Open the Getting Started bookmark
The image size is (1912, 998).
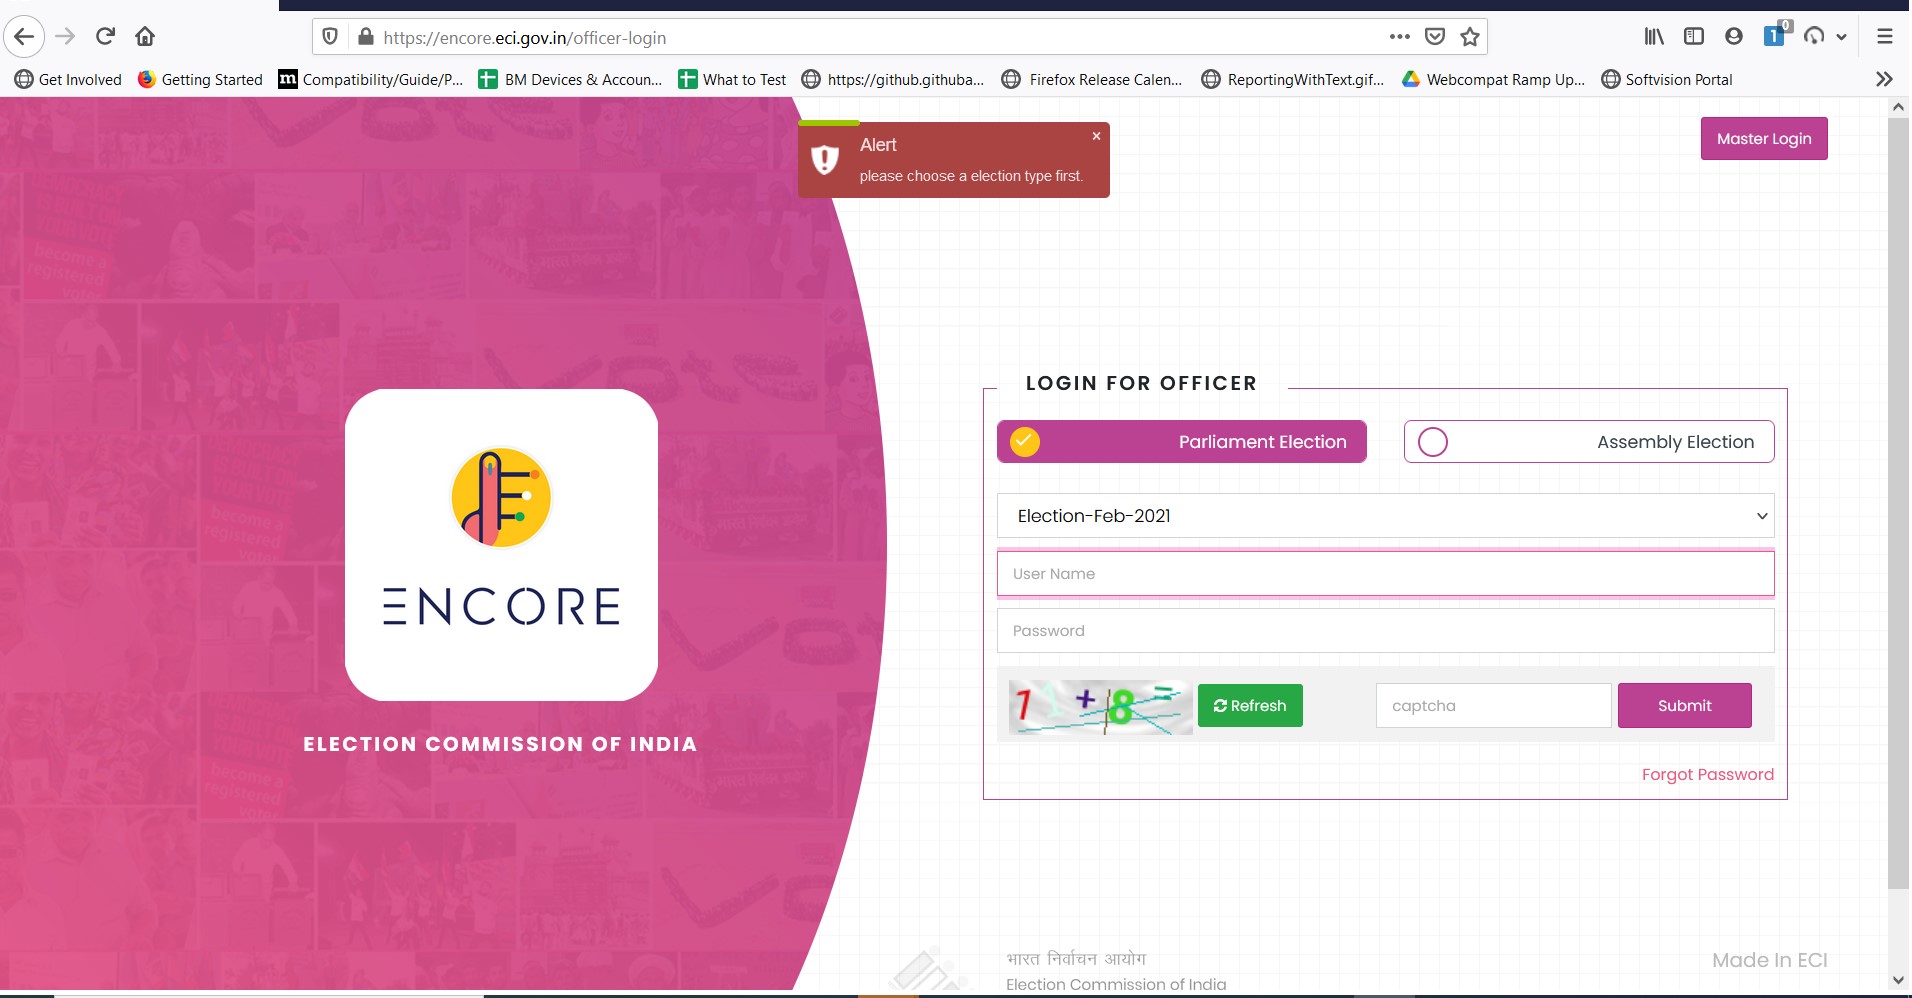(199, 79)
